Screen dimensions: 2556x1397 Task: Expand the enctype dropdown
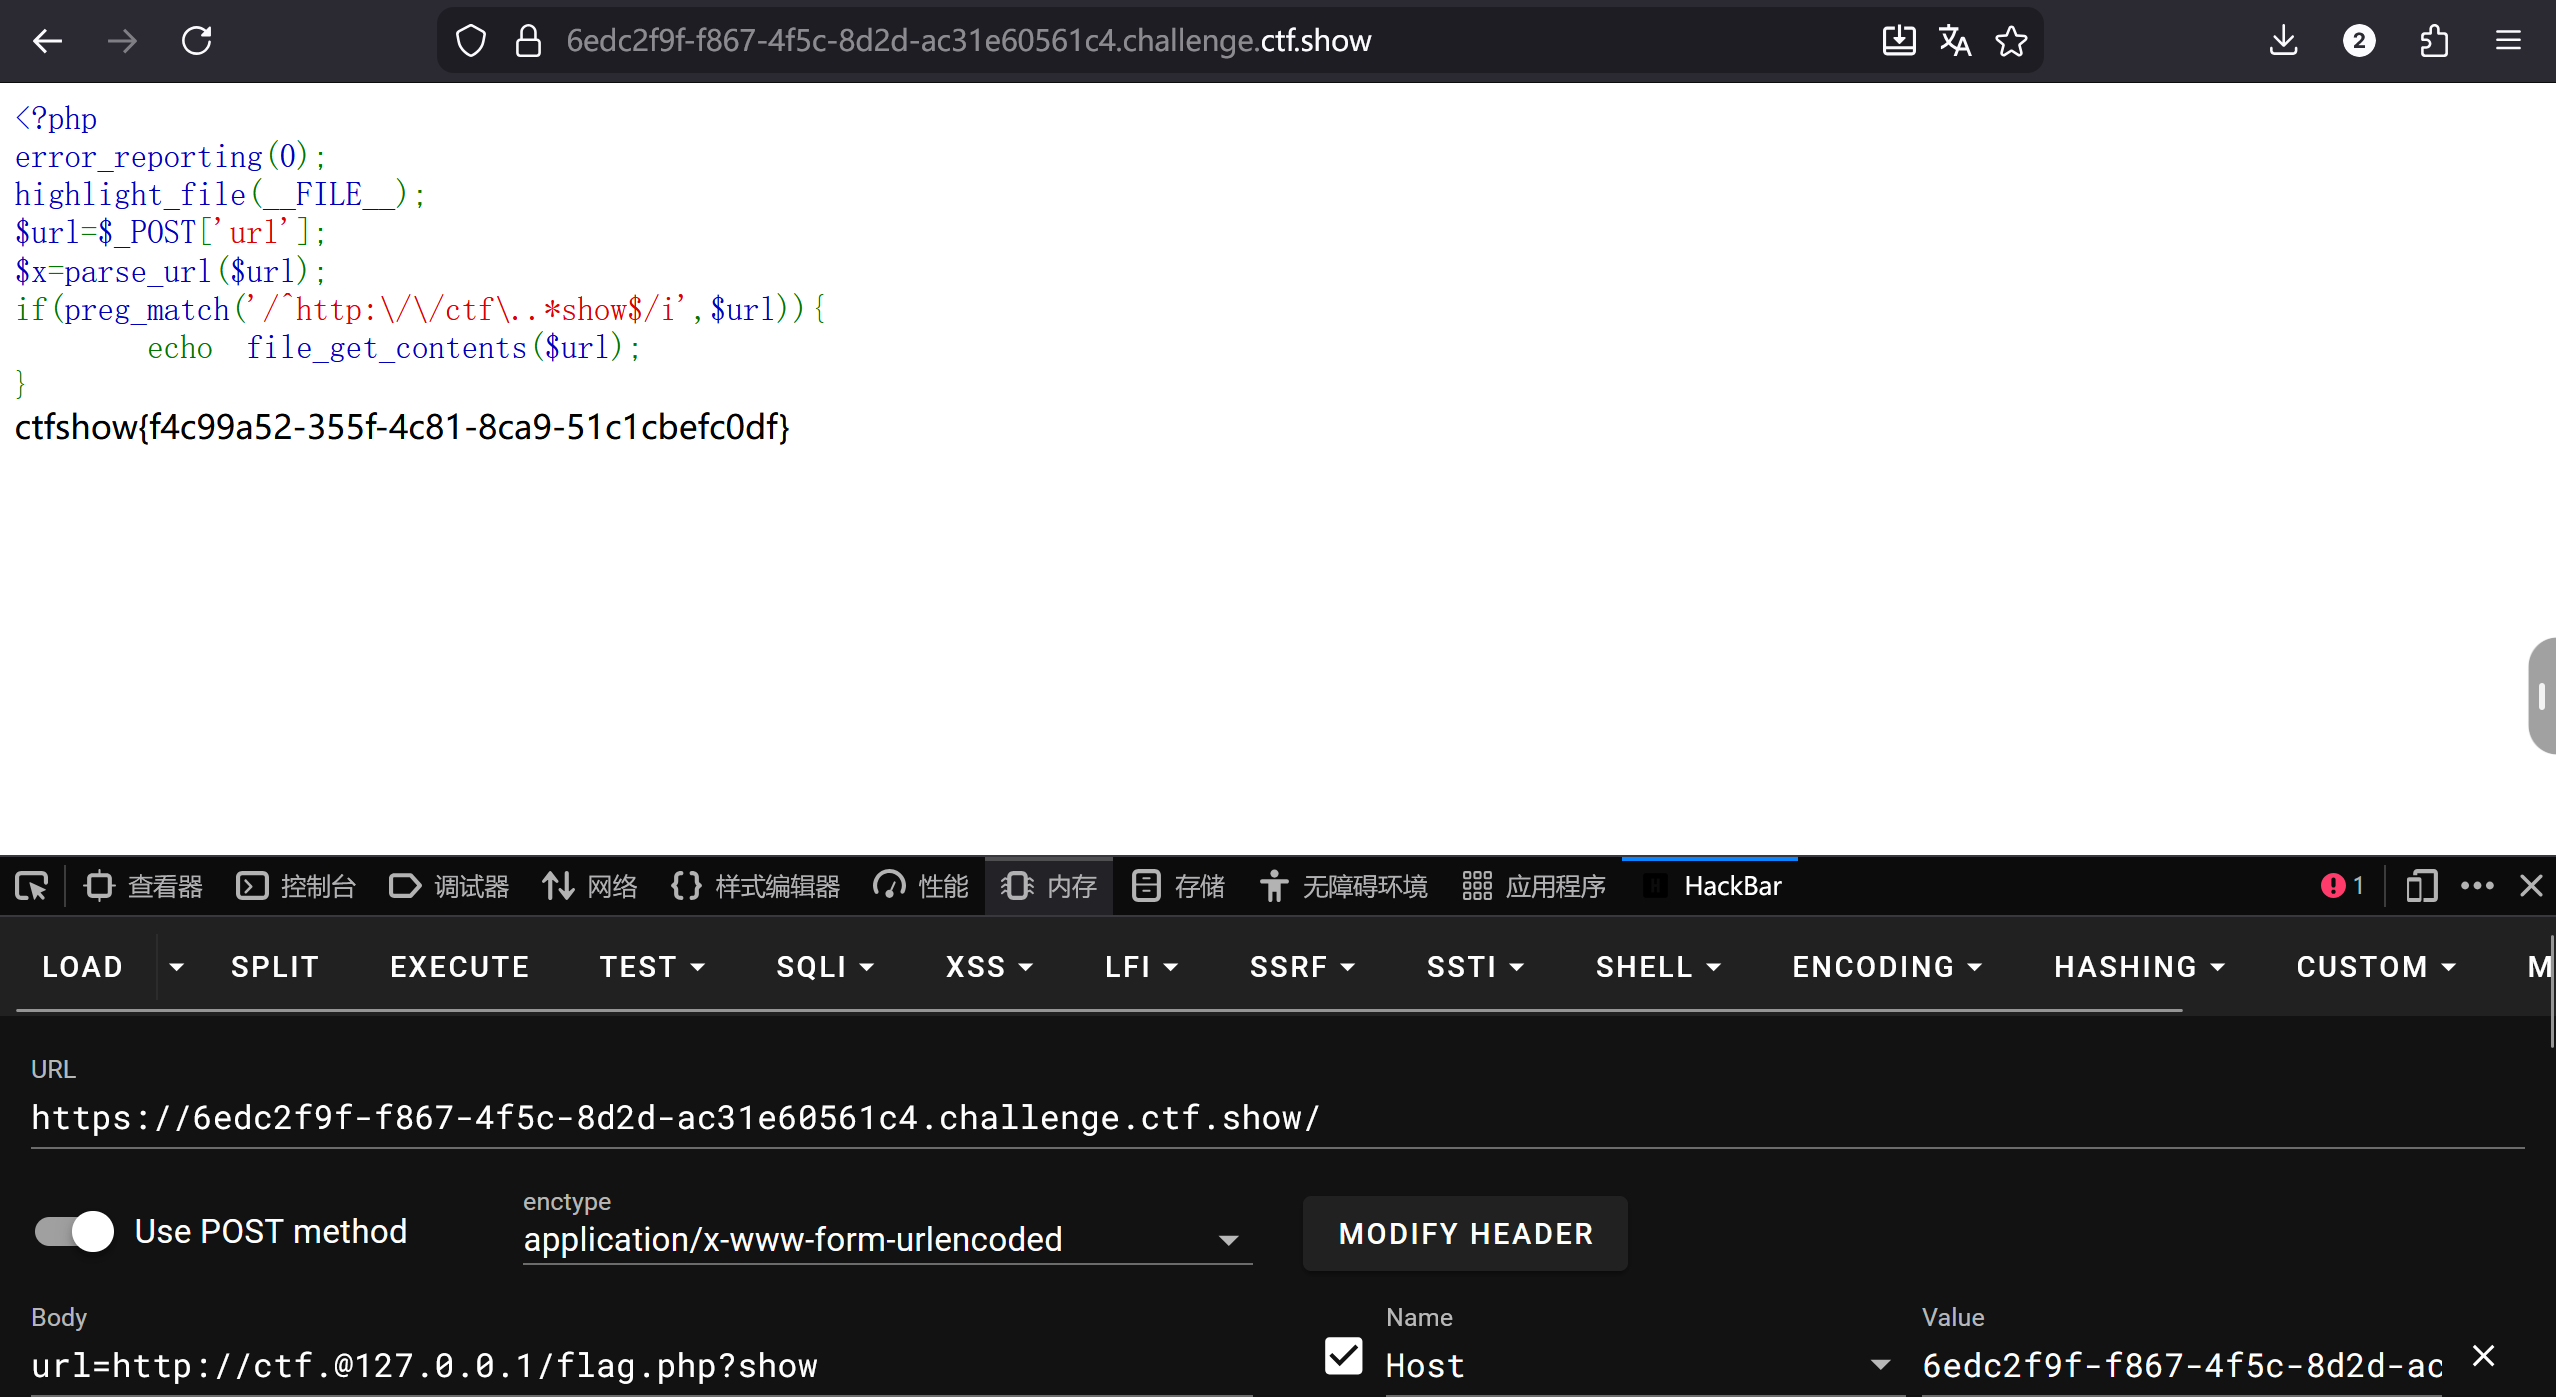pyautogui.click(x=1228, y=1240)
